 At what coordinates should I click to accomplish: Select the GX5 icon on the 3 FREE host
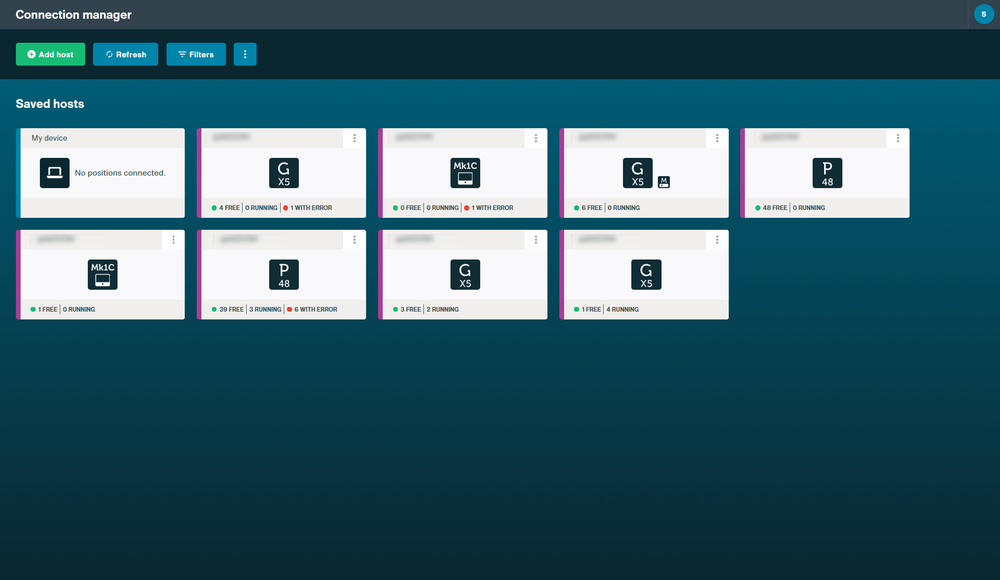(465, 274)
